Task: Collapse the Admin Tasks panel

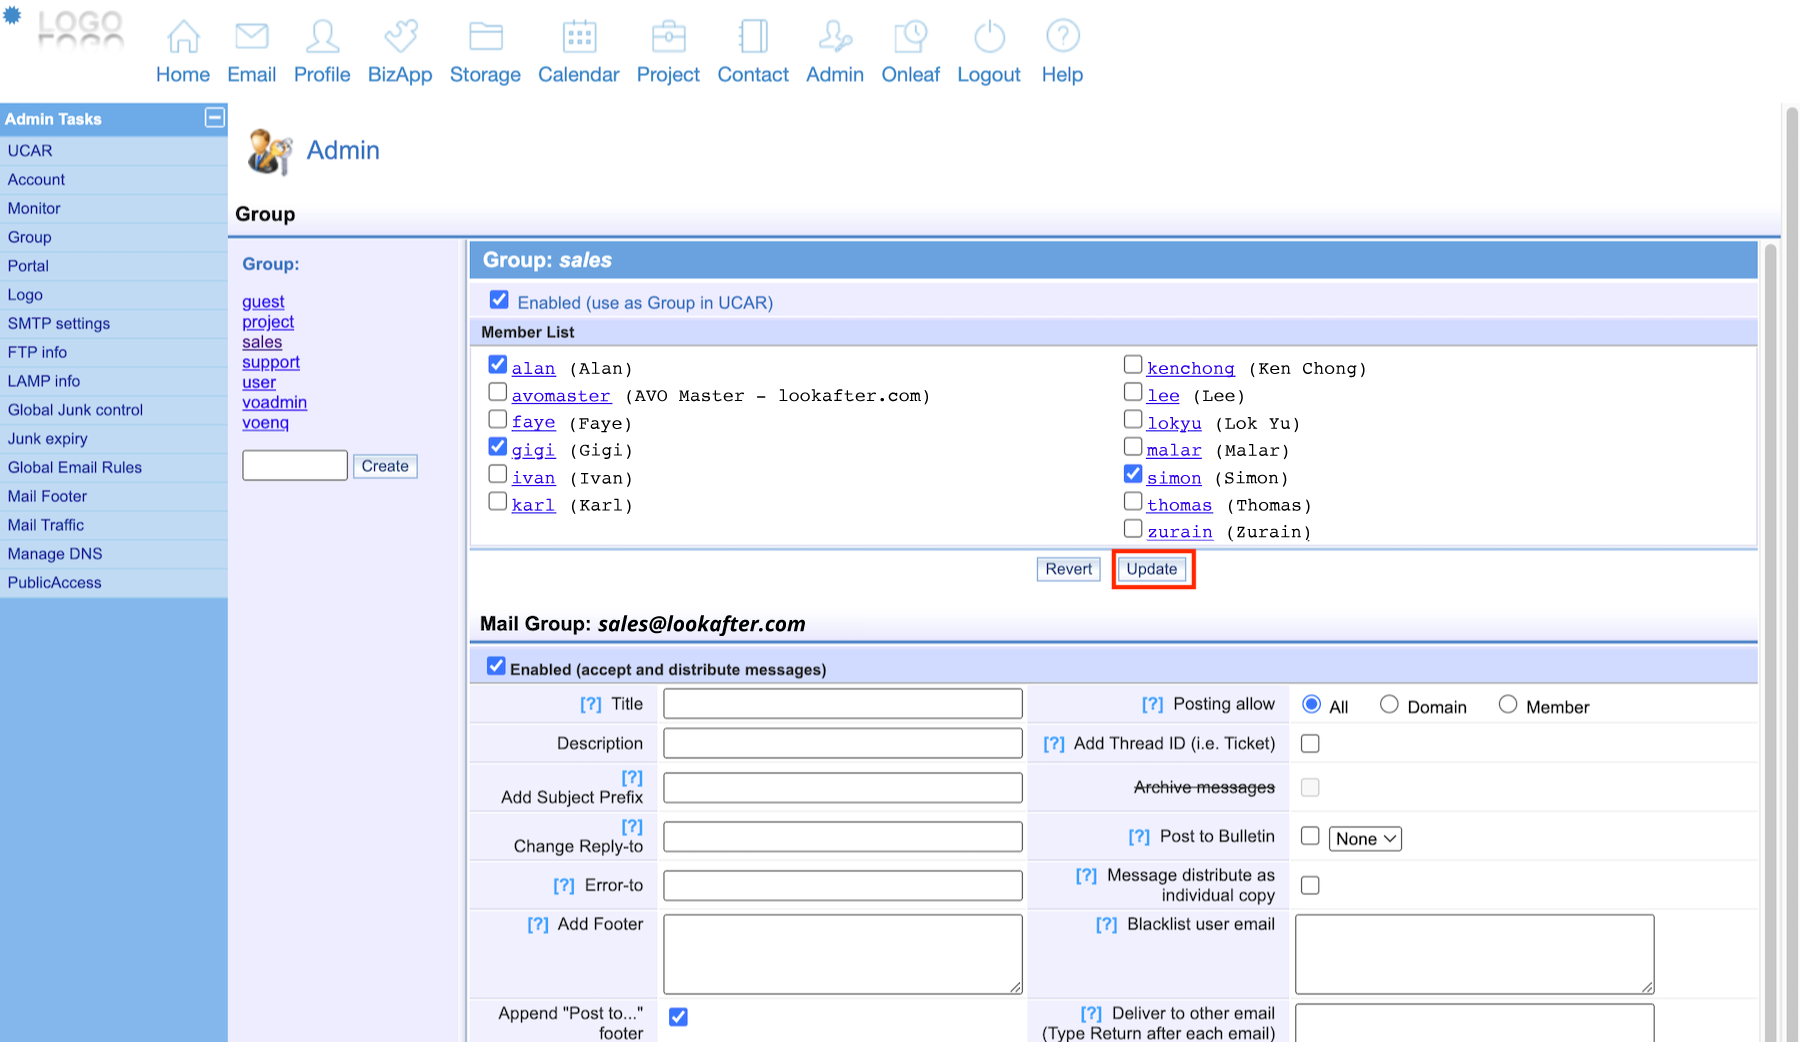Action: pos(214,118)
